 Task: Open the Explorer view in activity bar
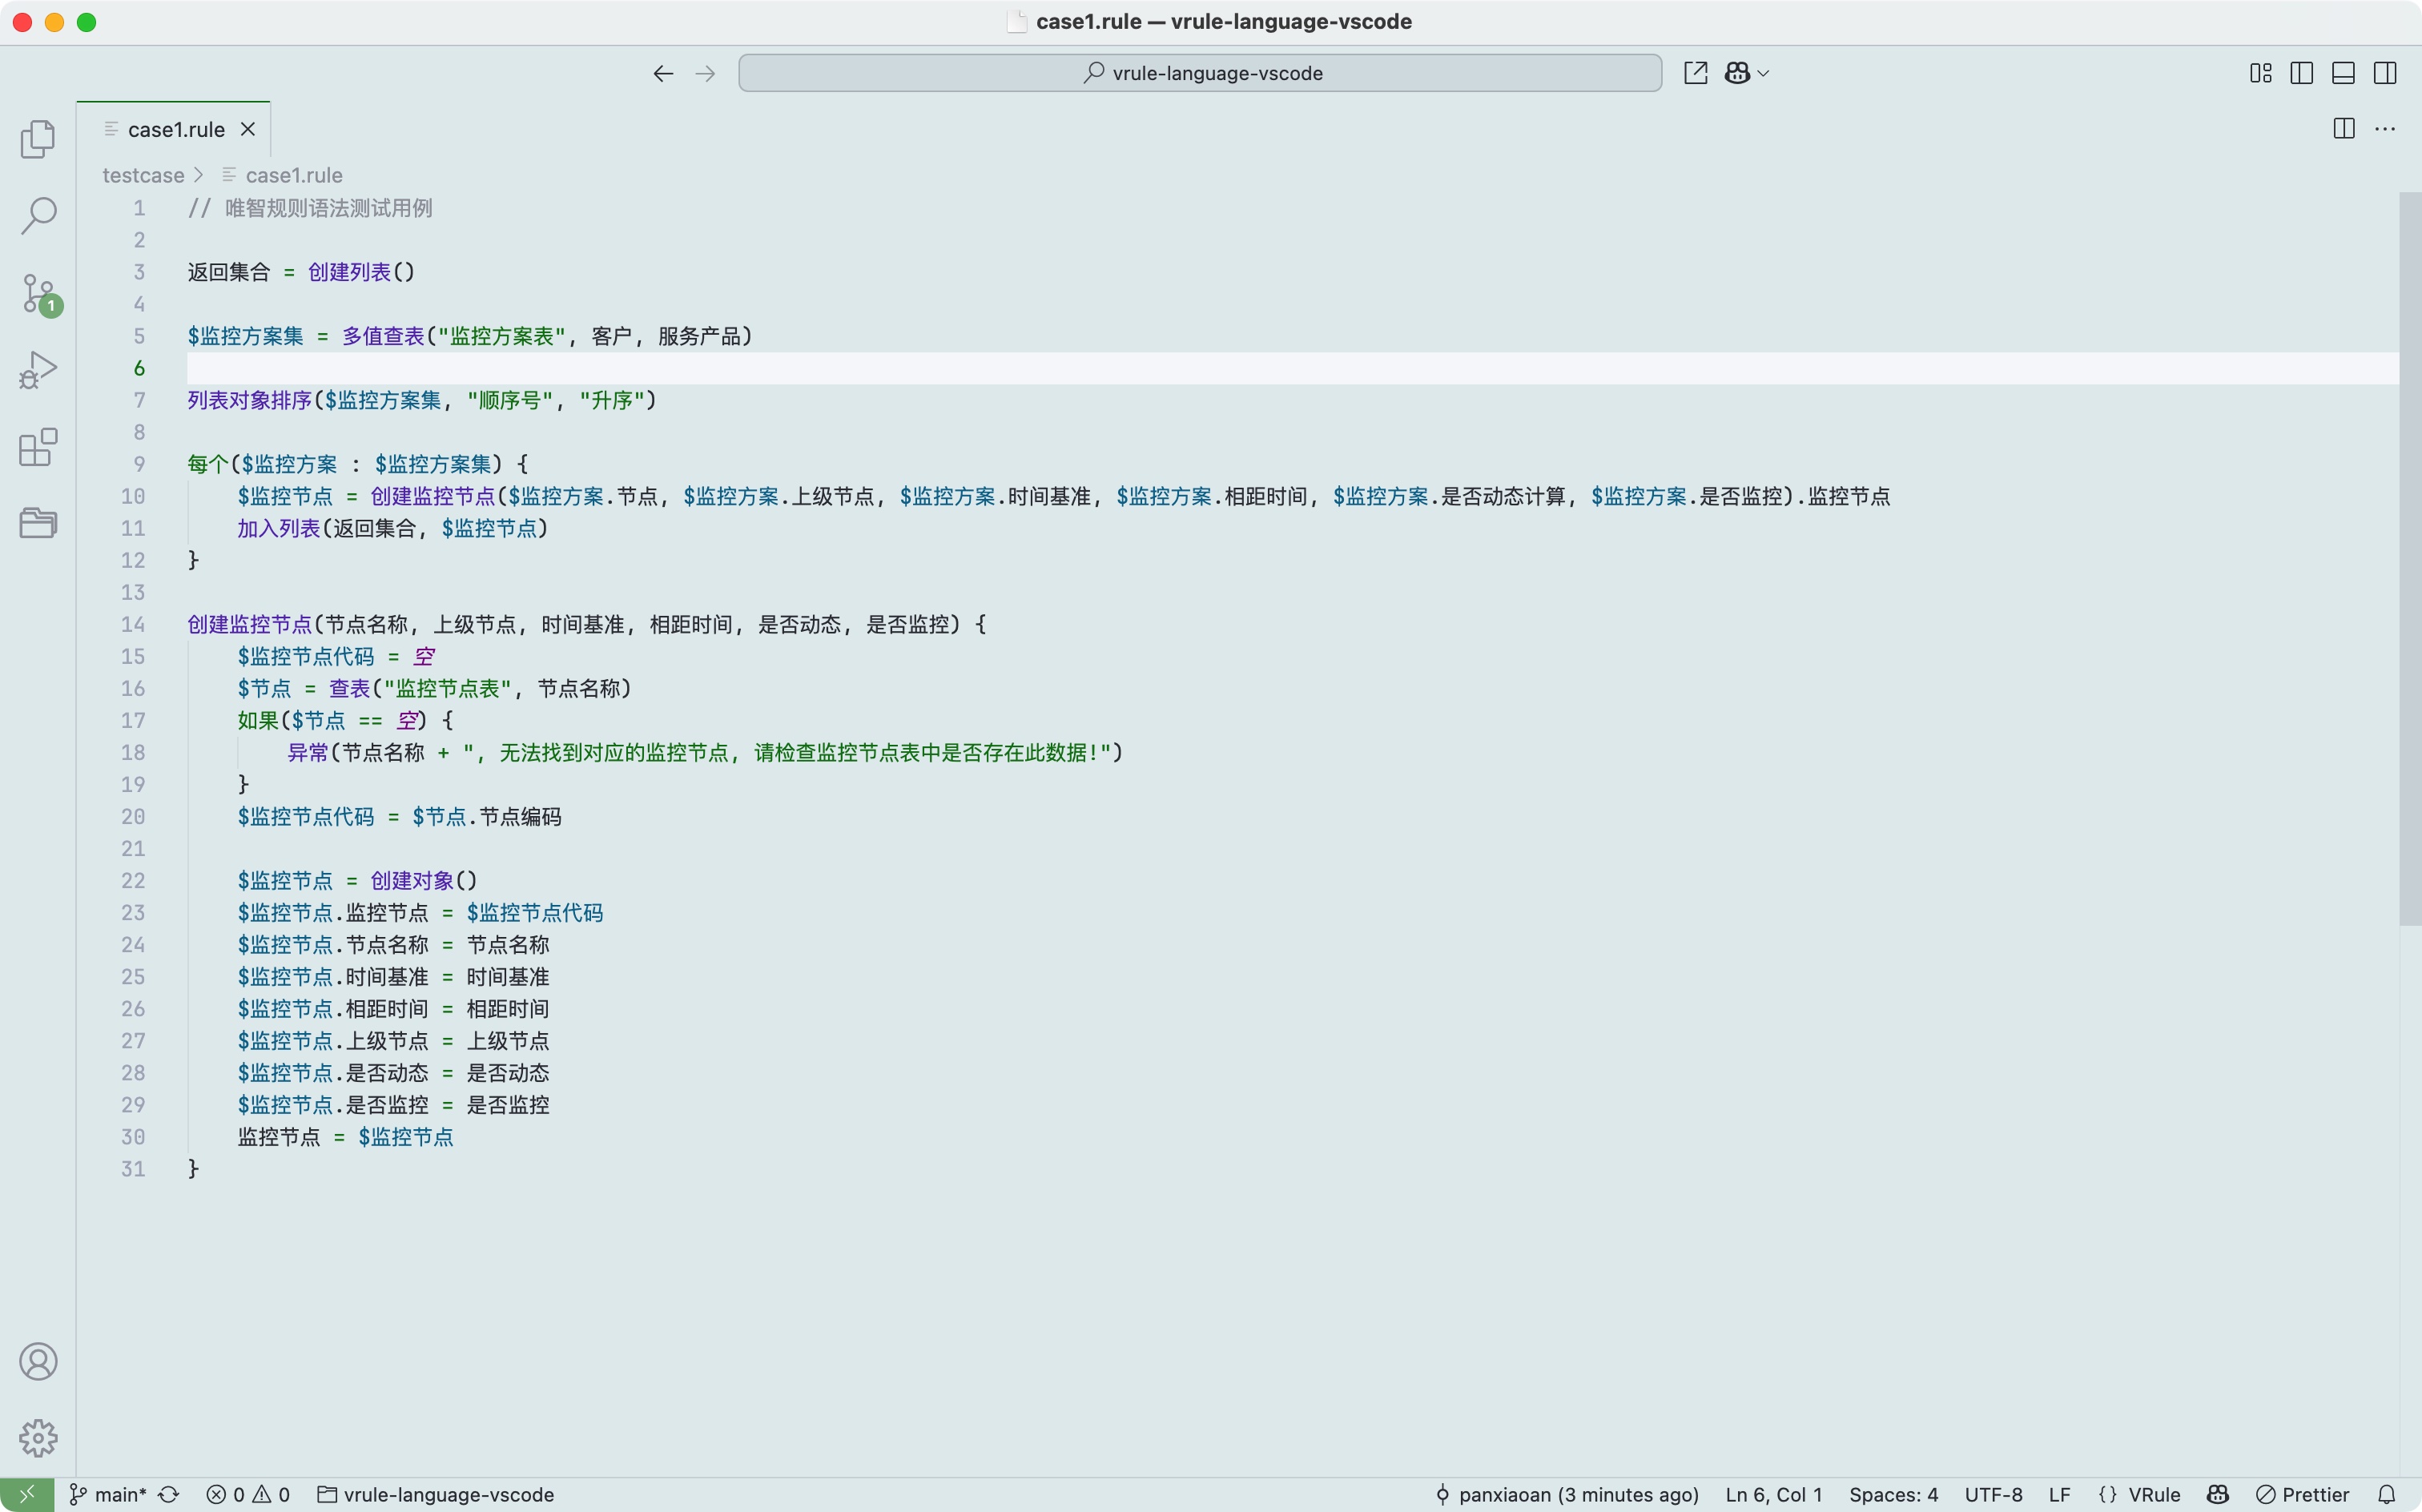(x=38, y=139)
